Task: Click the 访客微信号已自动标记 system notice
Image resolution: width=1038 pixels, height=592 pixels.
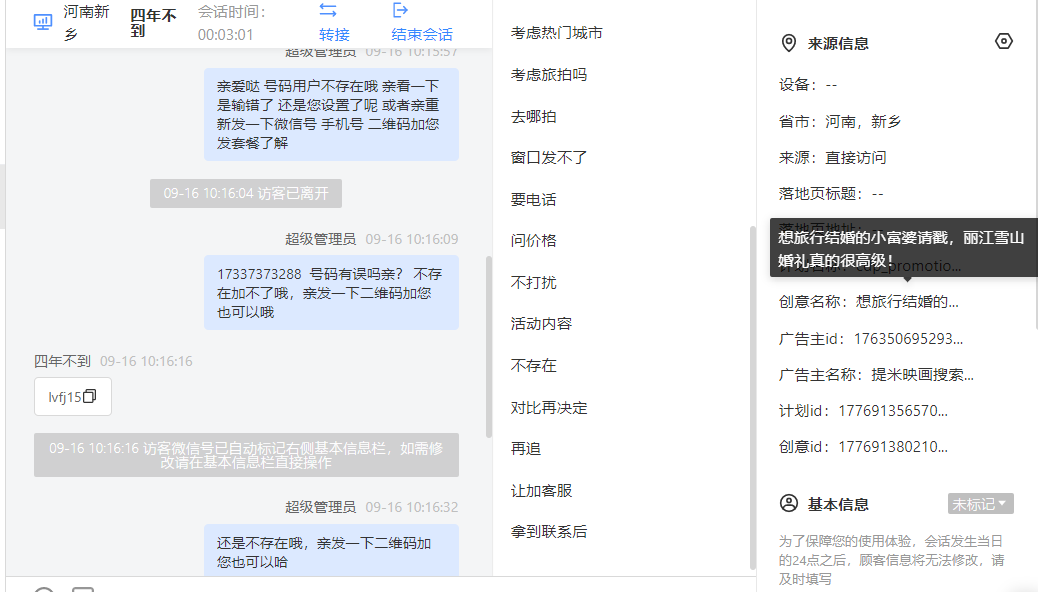Action: point(246,455)
